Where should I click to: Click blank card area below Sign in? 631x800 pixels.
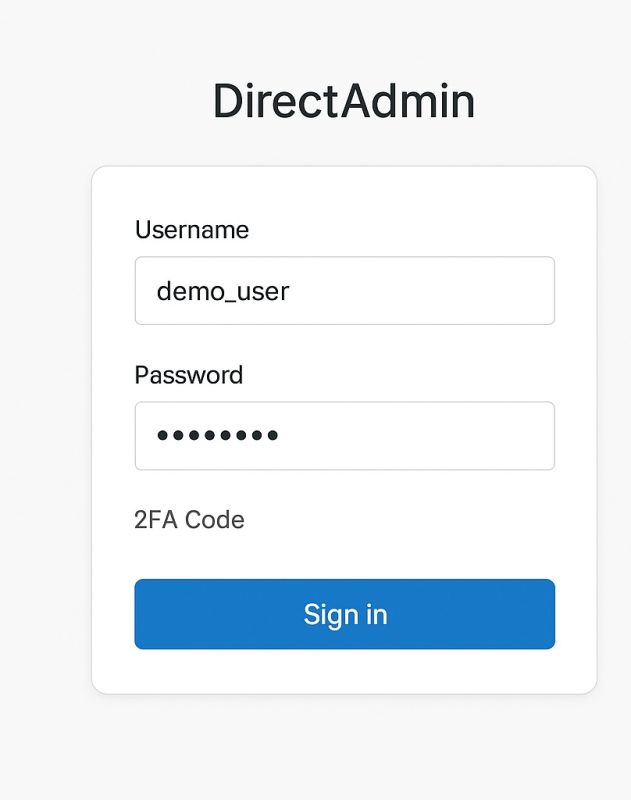[344, 671]
